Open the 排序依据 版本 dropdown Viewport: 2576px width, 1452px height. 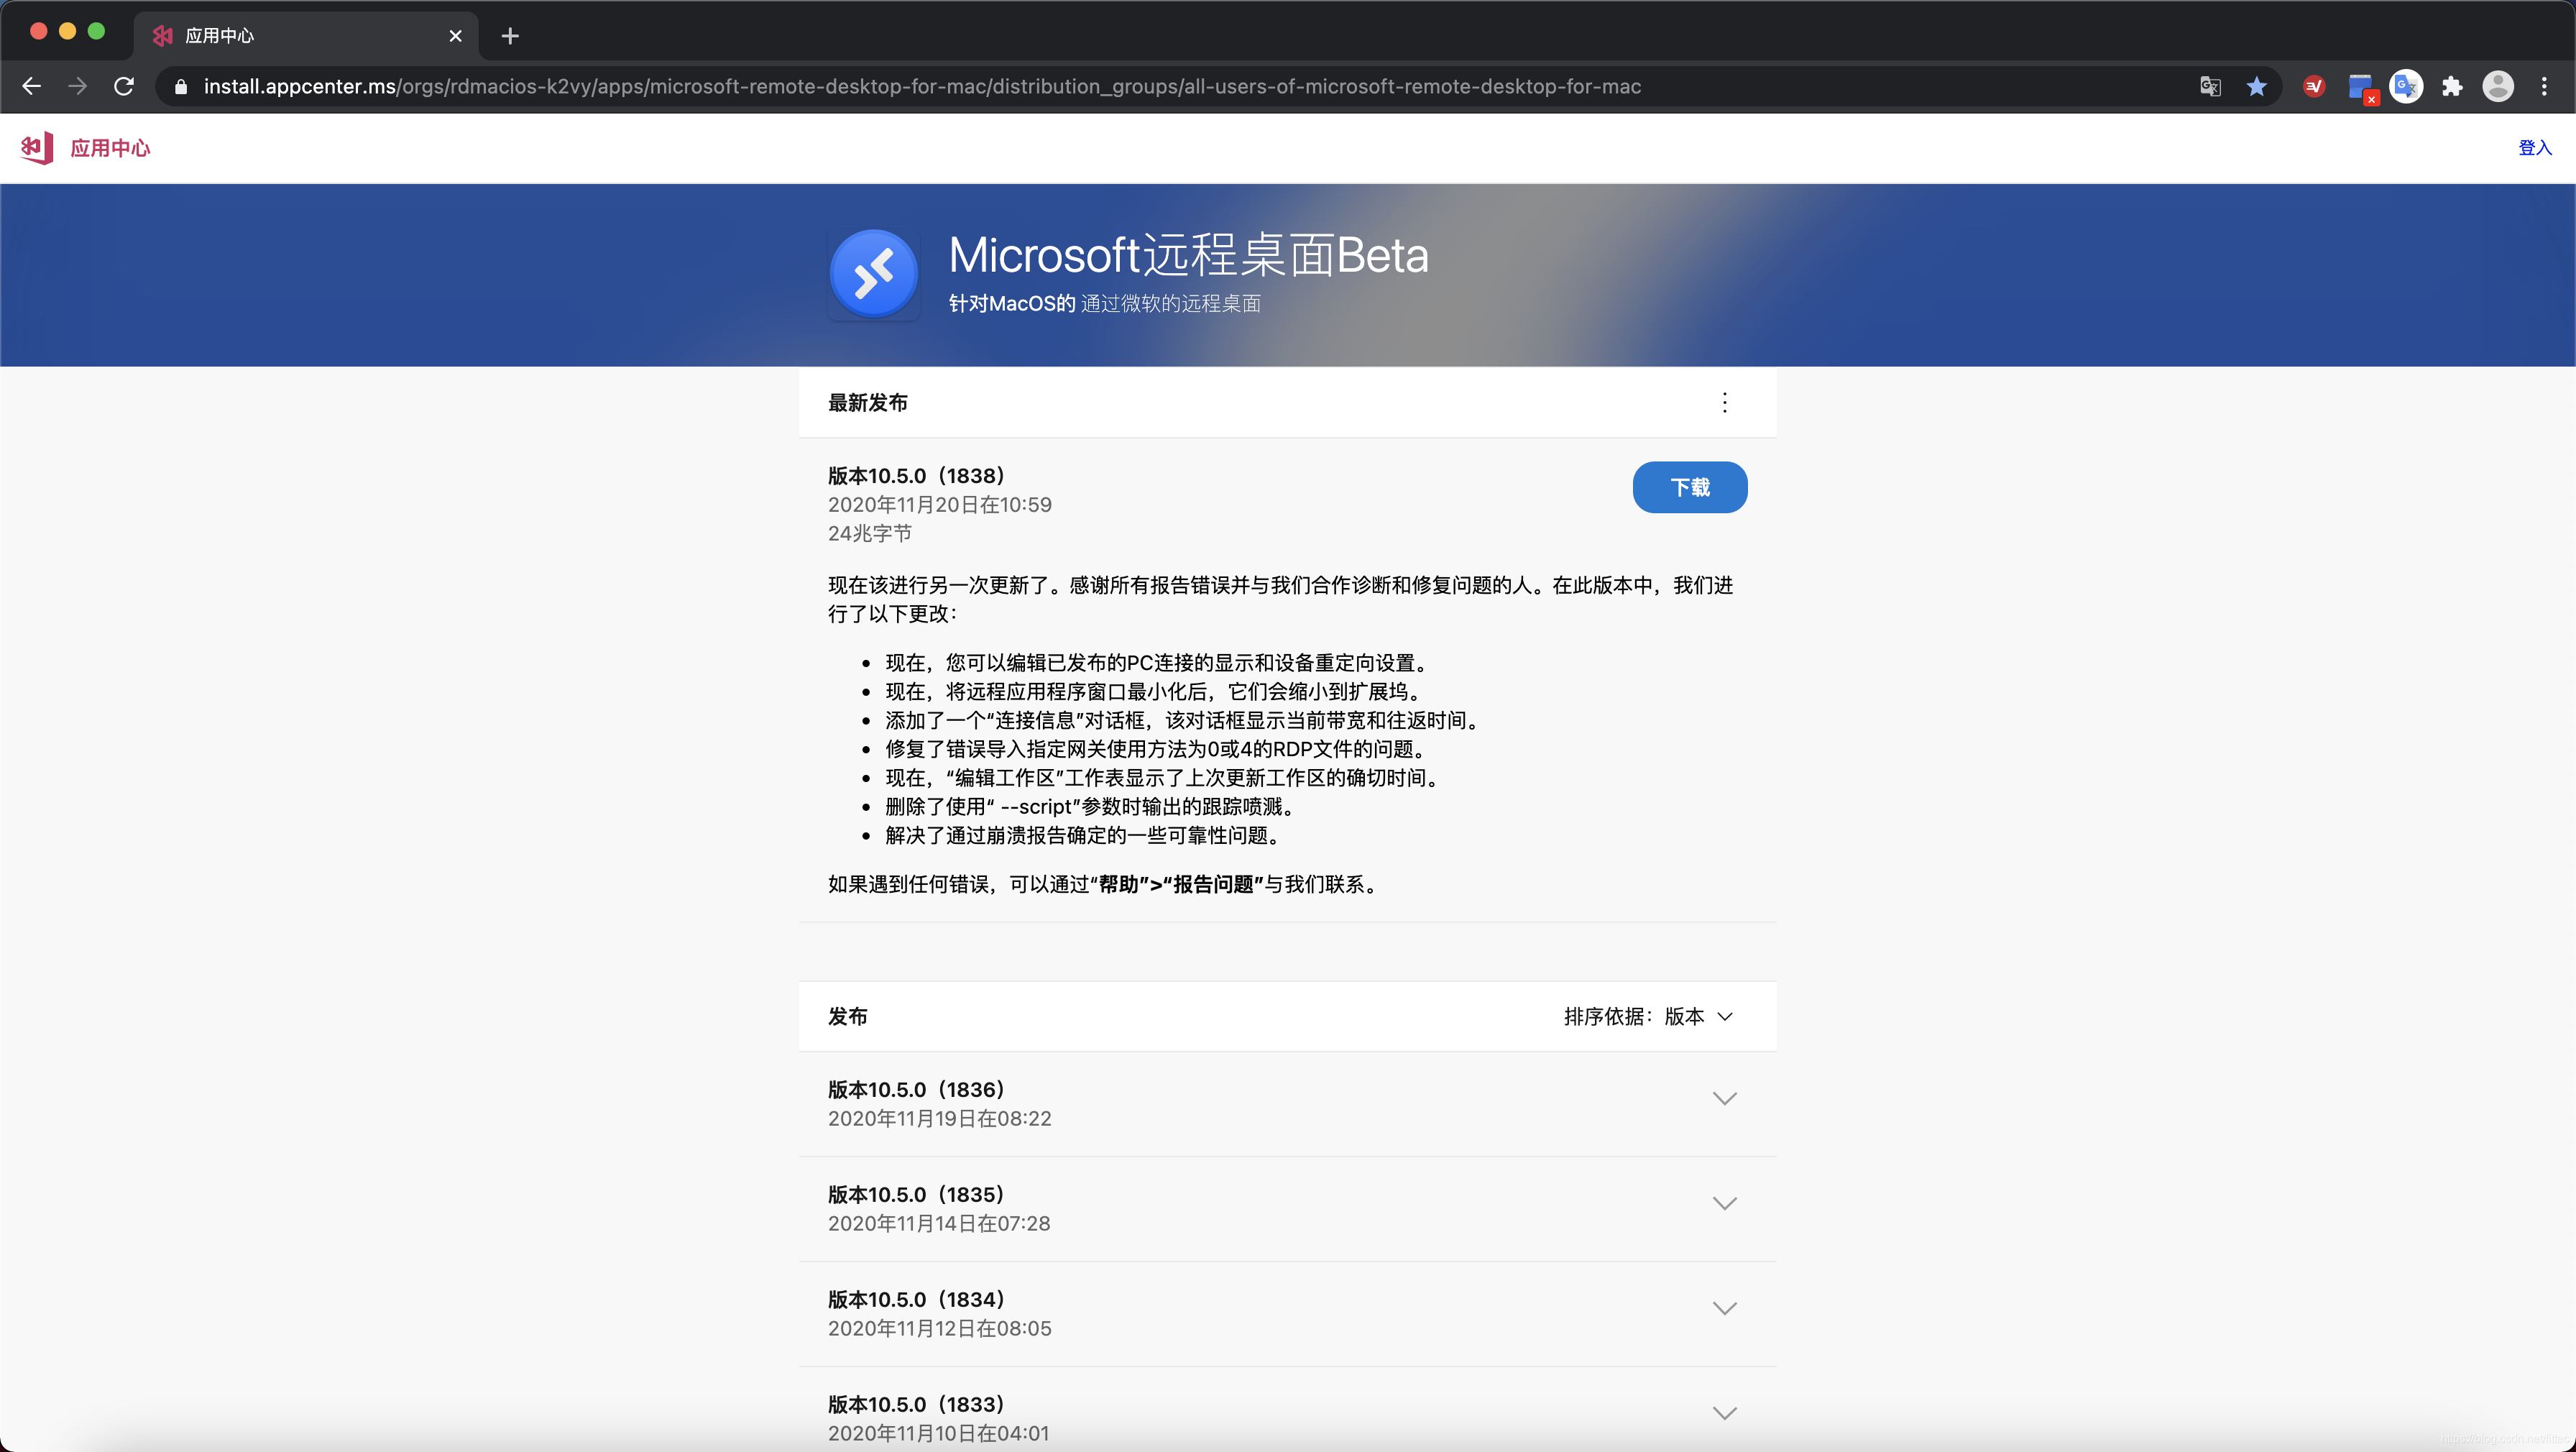point(1648,1017)
